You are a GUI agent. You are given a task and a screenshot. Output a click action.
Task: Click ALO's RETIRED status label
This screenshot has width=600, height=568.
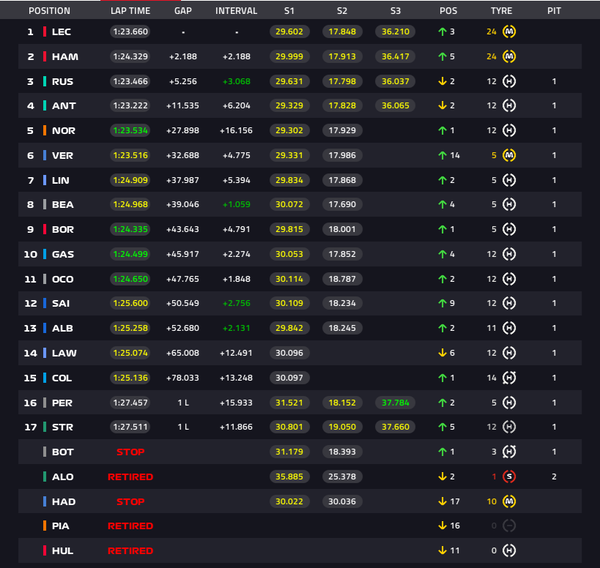(130, 477)
